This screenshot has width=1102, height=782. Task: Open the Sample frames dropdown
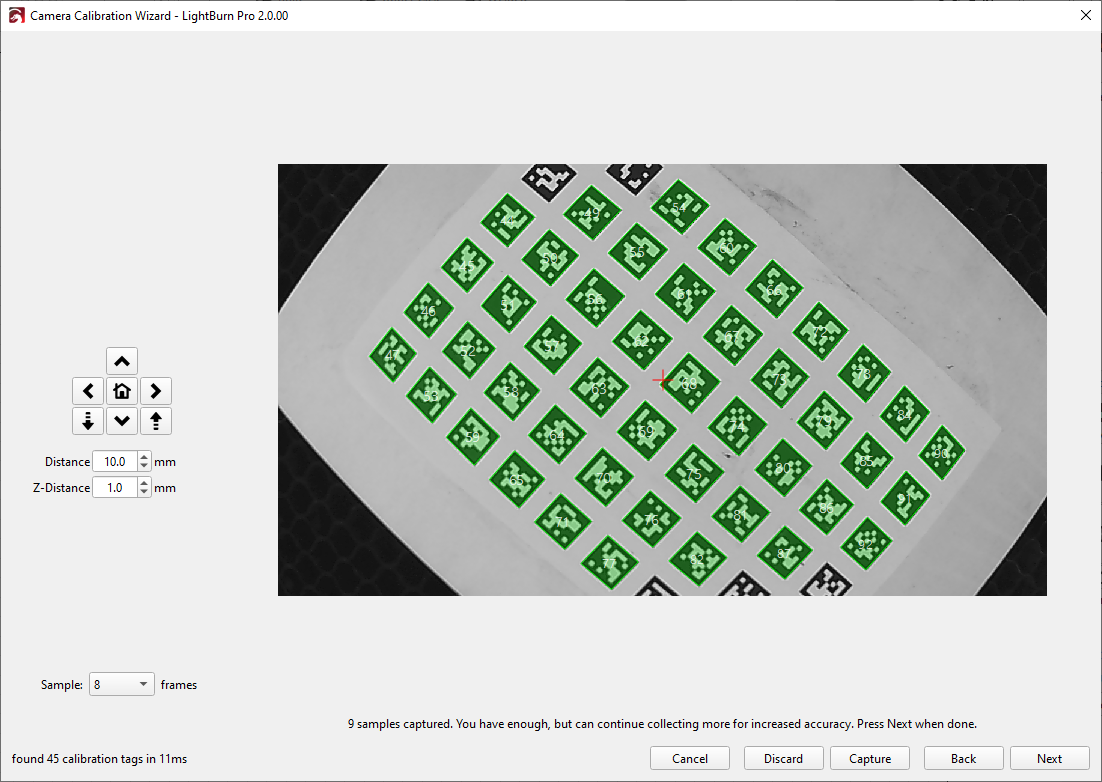tap(122, 685)
